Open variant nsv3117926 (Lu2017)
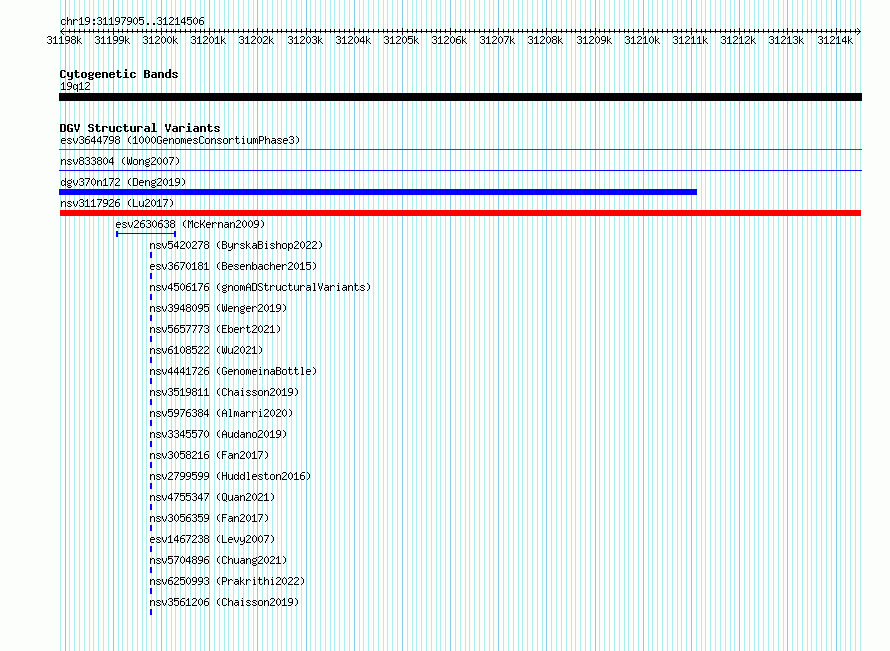890x651 pixels. point(117,203)
